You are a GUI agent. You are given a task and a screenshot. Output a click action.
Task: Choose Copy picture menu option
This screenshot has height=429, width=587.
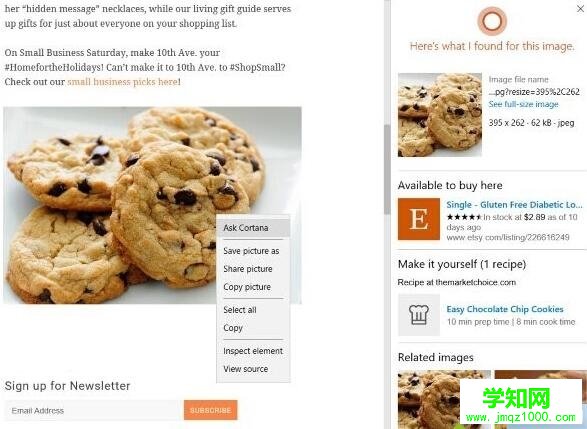pyautogui.click(x=247, y=287)
